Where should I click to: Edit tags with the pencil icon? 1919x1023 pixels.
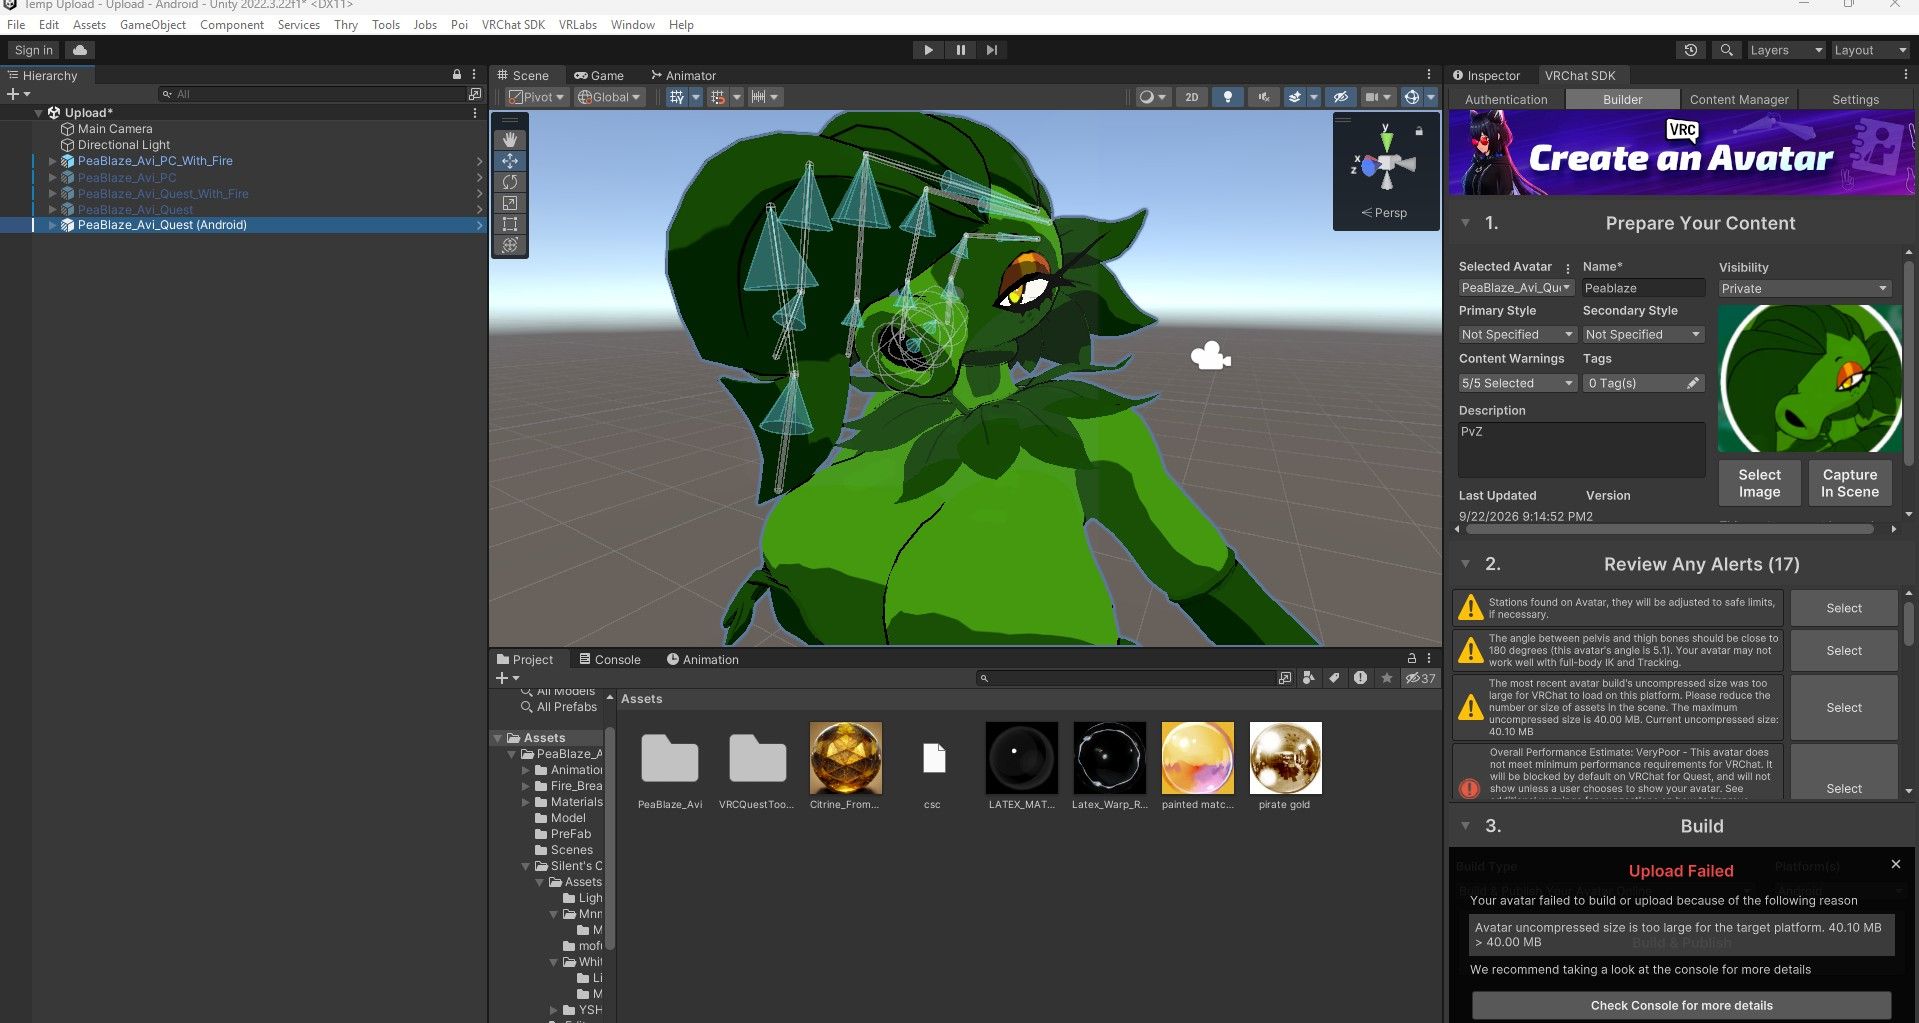[x=1692, y=383]
